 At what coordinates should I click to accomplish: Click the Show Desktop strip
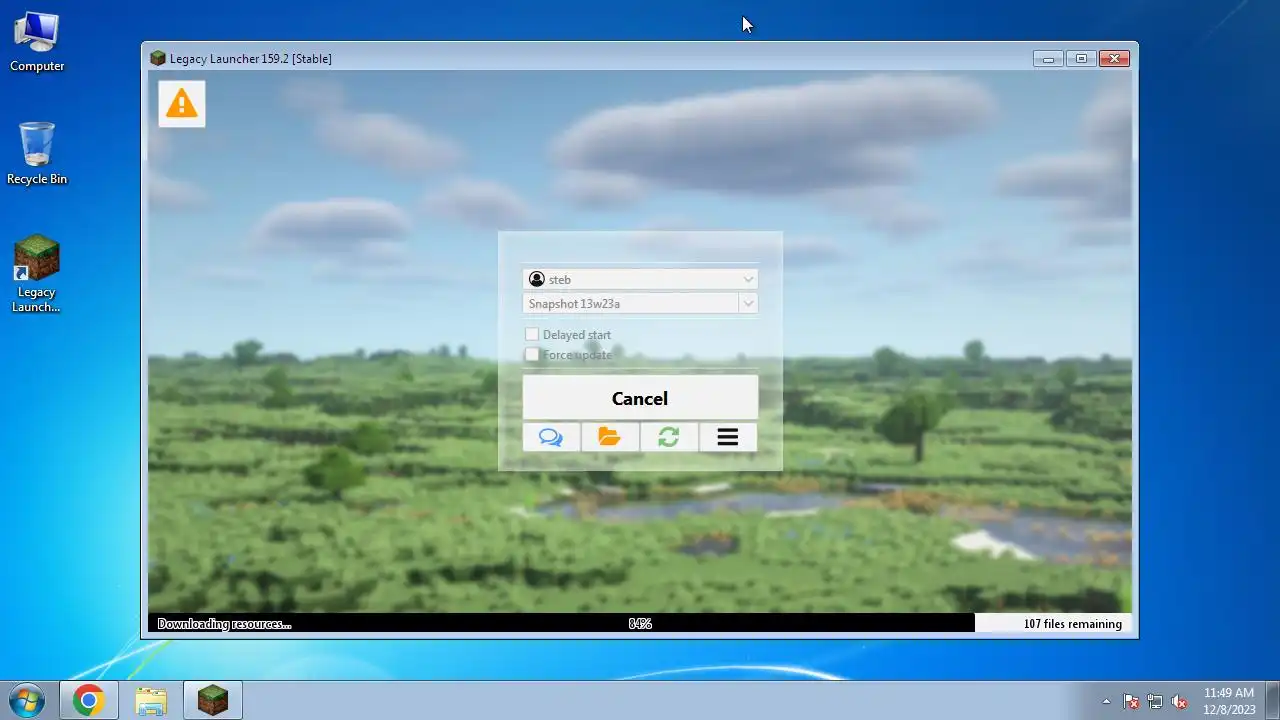tap(1272, 701)
